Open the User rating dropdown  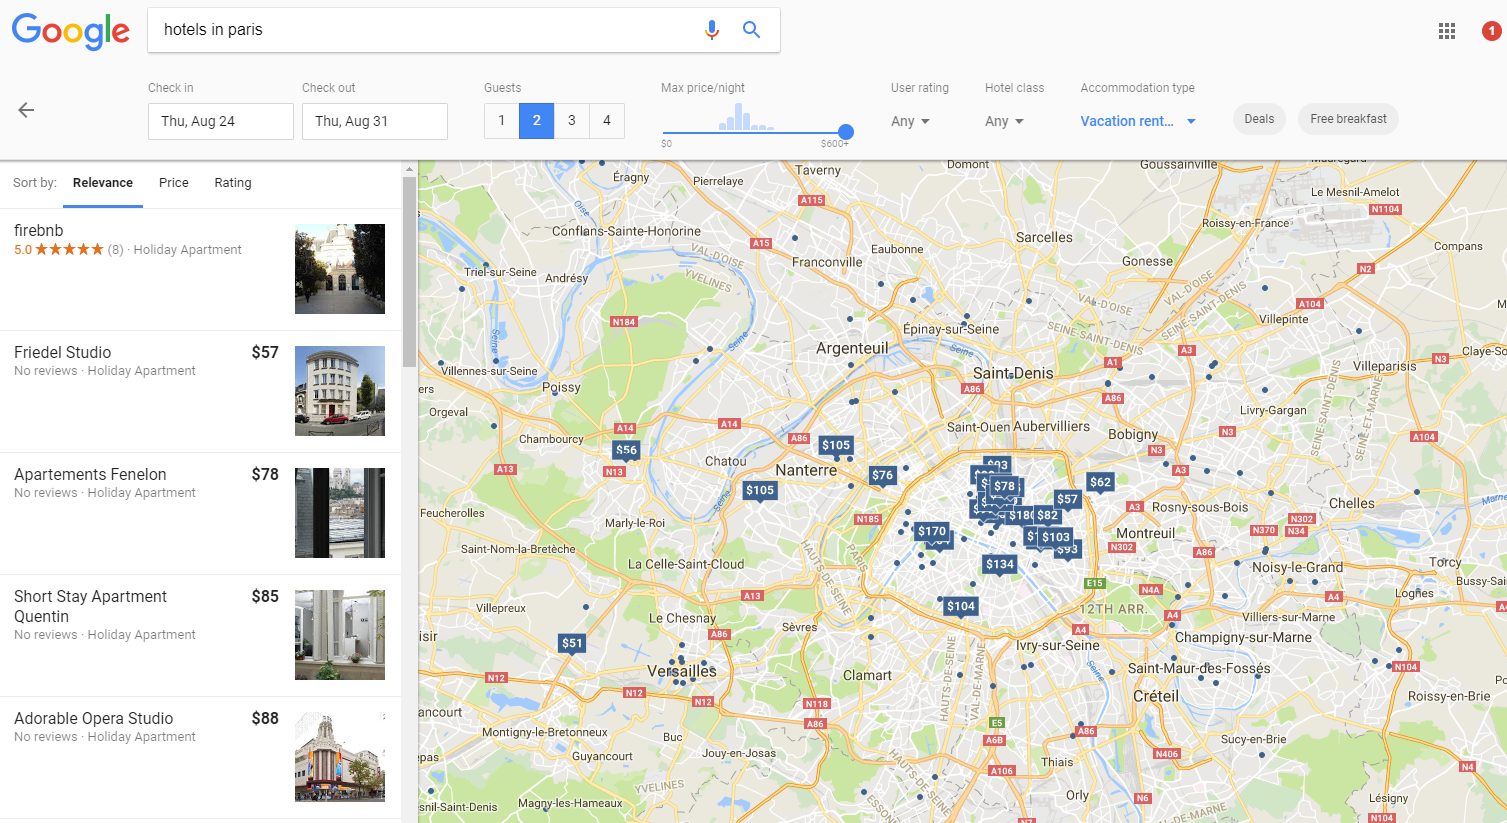pyautogui.click(x=910, y=121)
